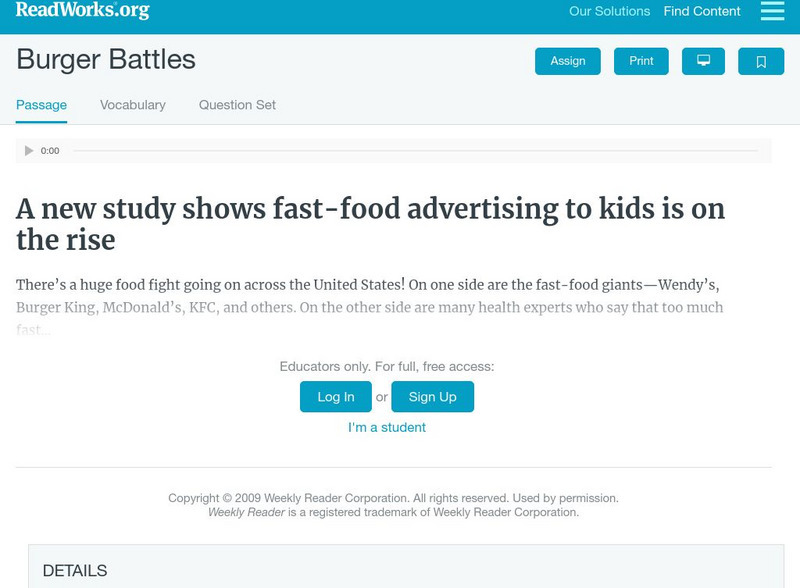Image resolution: width=800 pixels, height=588 pixels.
Task: Click the Assign button
Action: pyautogui.click(x=567, y=61)
